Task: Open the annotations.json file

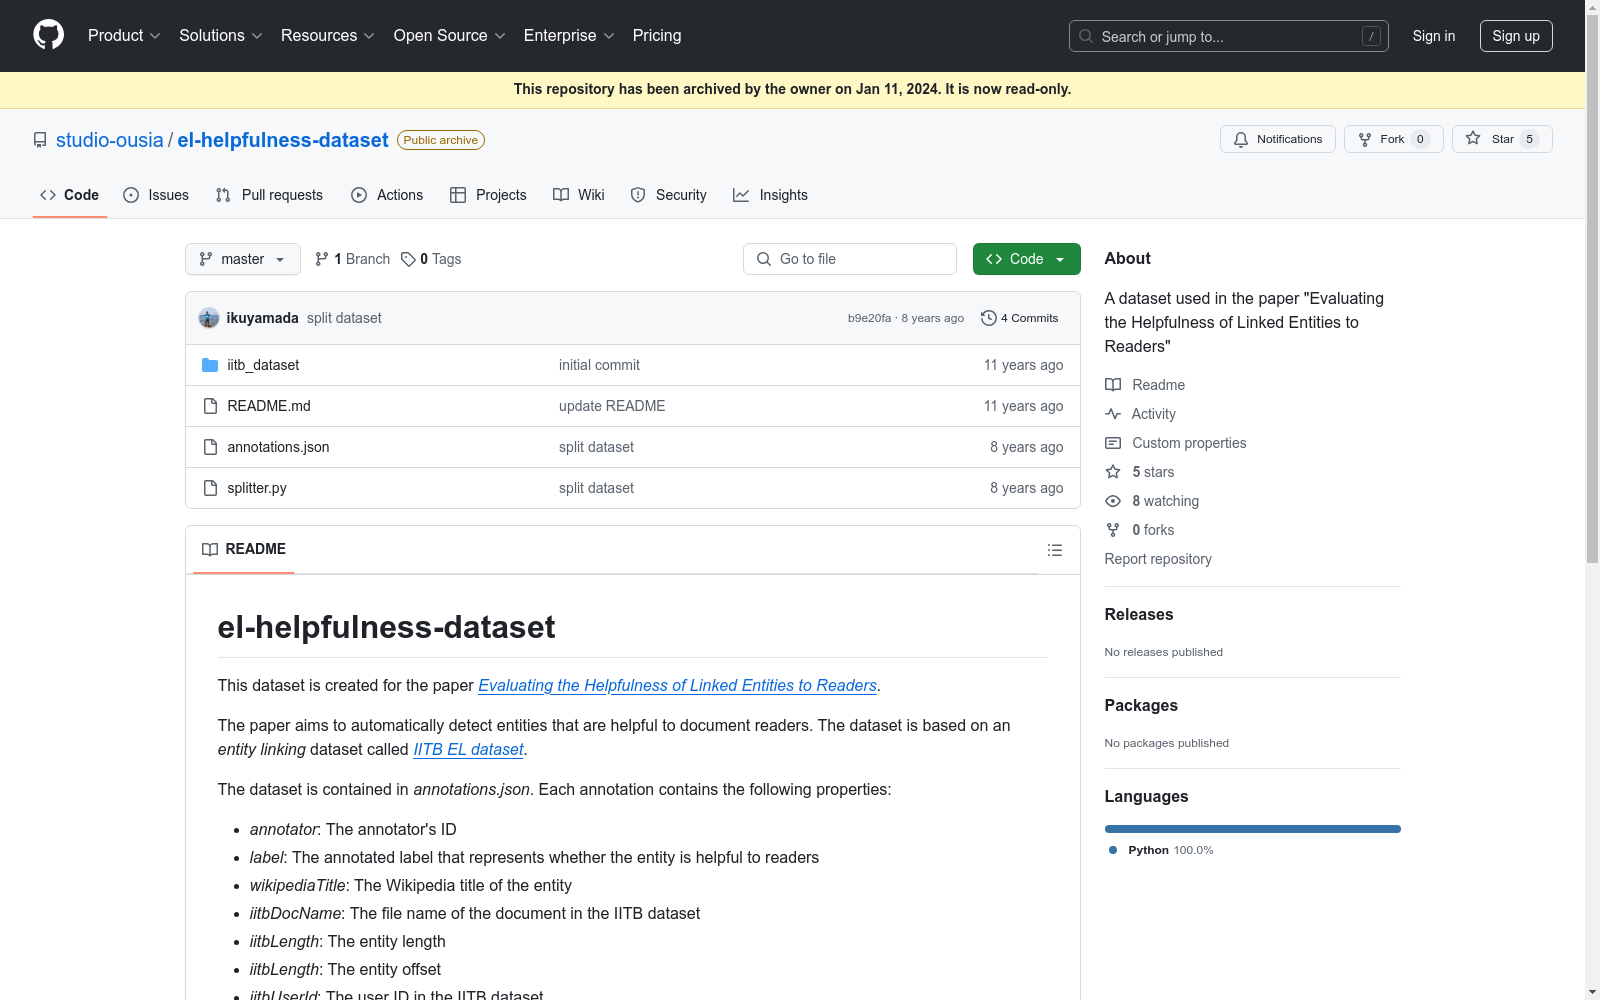Action: coord(278,447)
